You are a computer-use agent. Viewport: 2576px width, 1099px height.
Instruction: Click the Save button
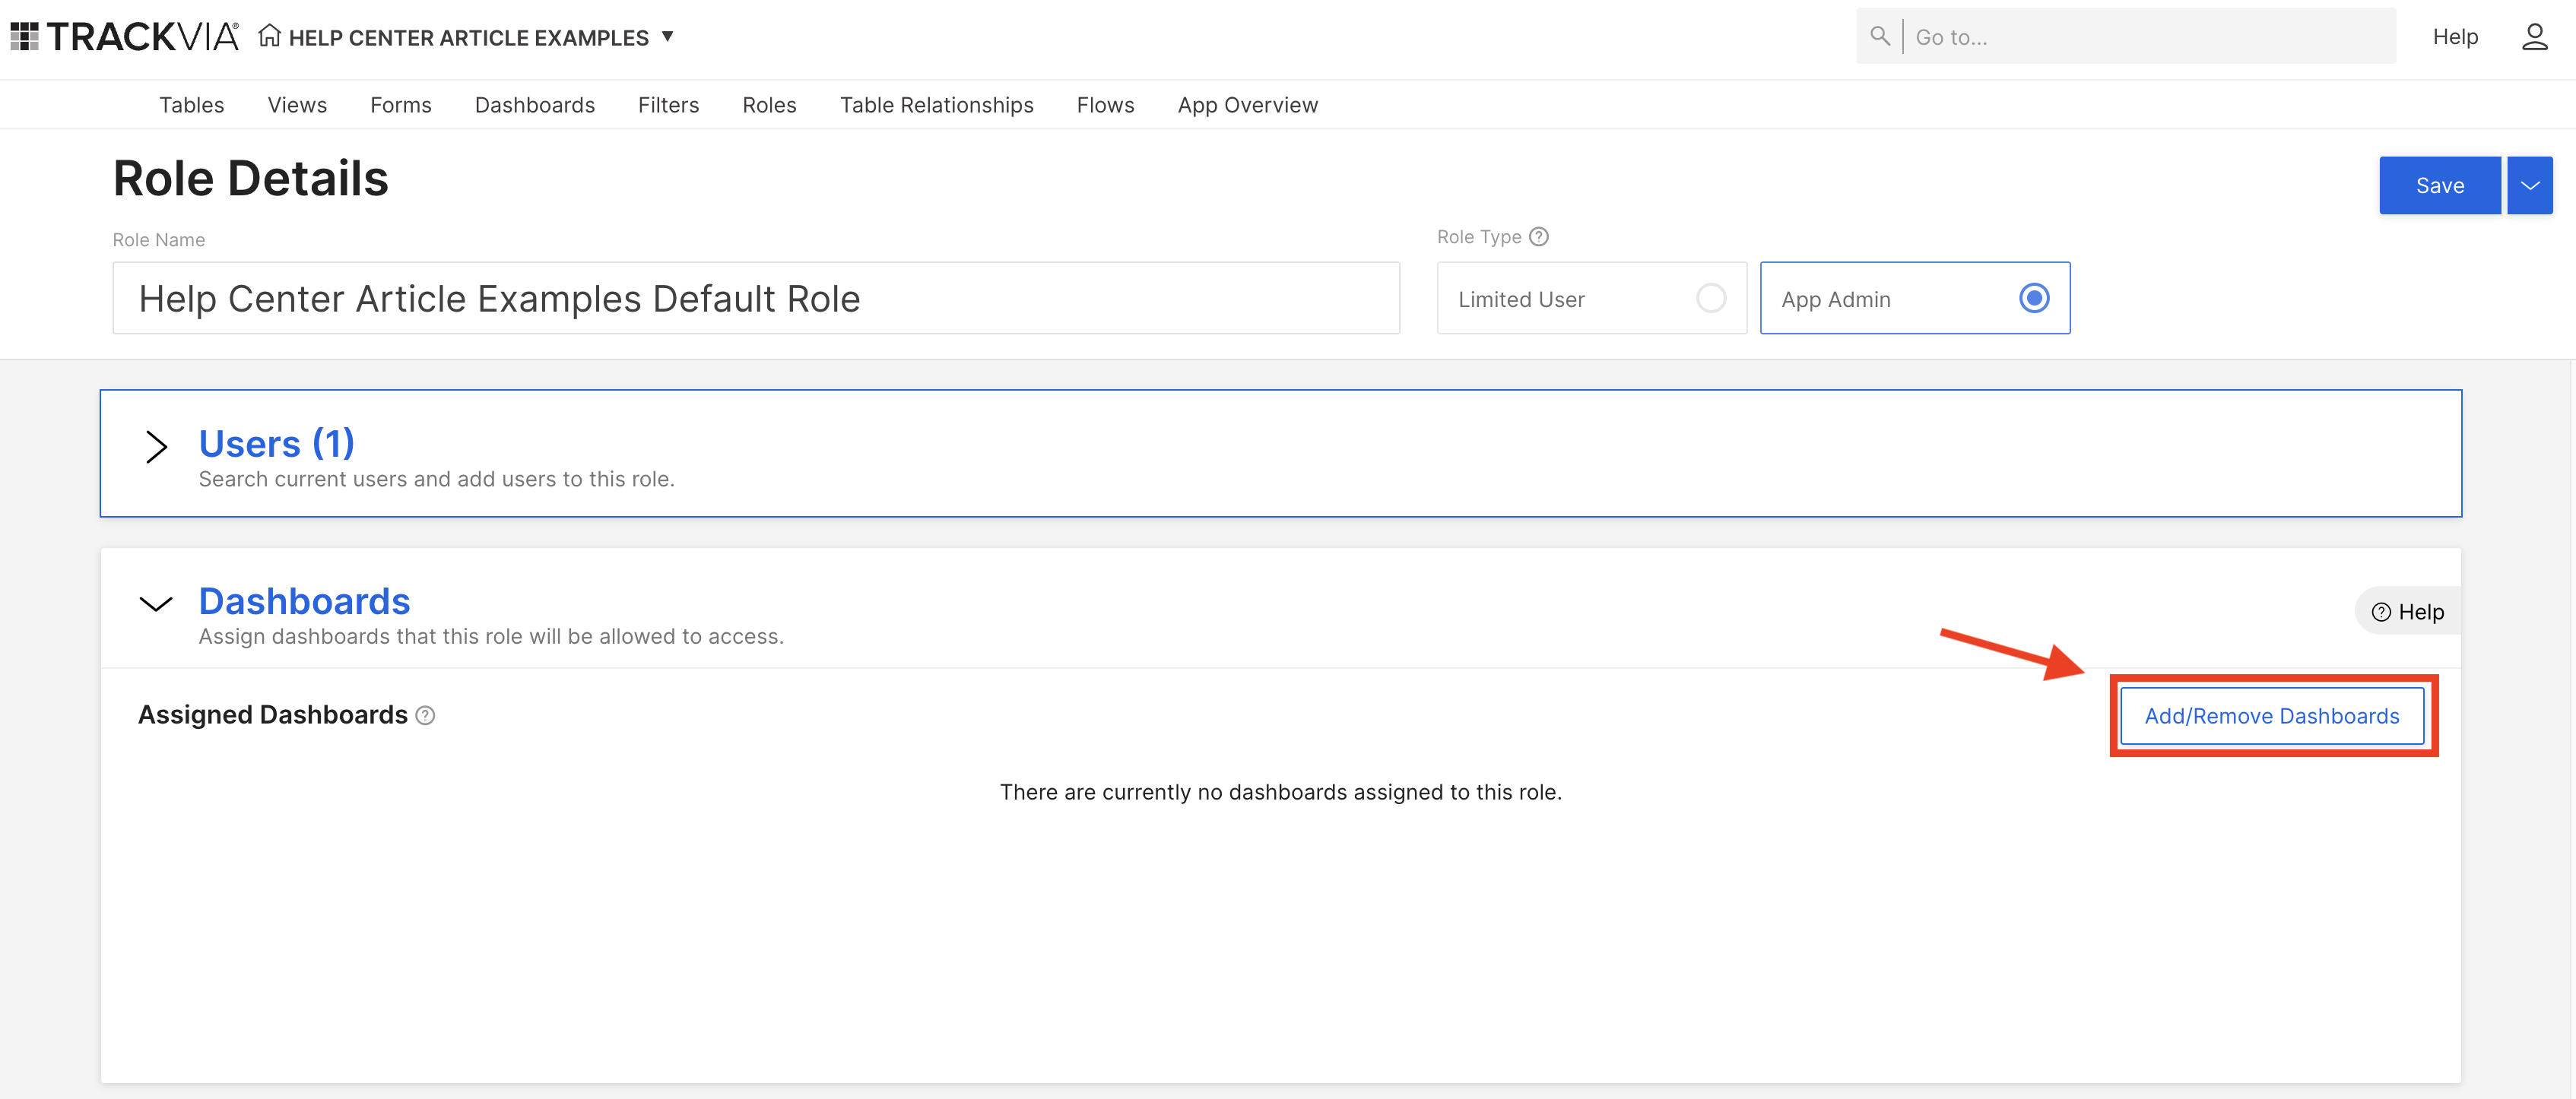[x=2439, y=185]
